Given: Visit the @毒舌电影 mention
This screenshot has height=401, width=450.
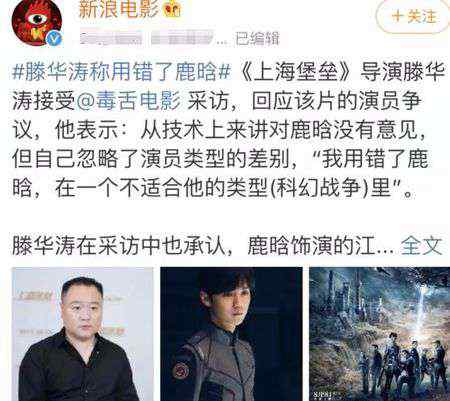Looking at the screenshot, I should click(129, 101).
